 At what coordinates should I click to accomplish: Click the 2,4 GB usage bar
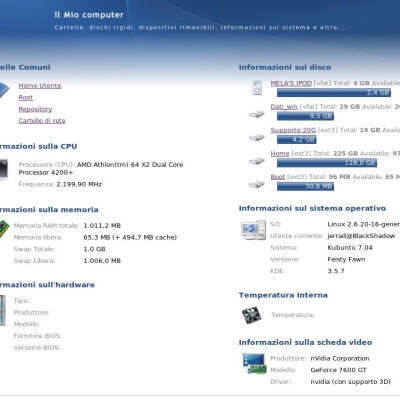(334, 93)
